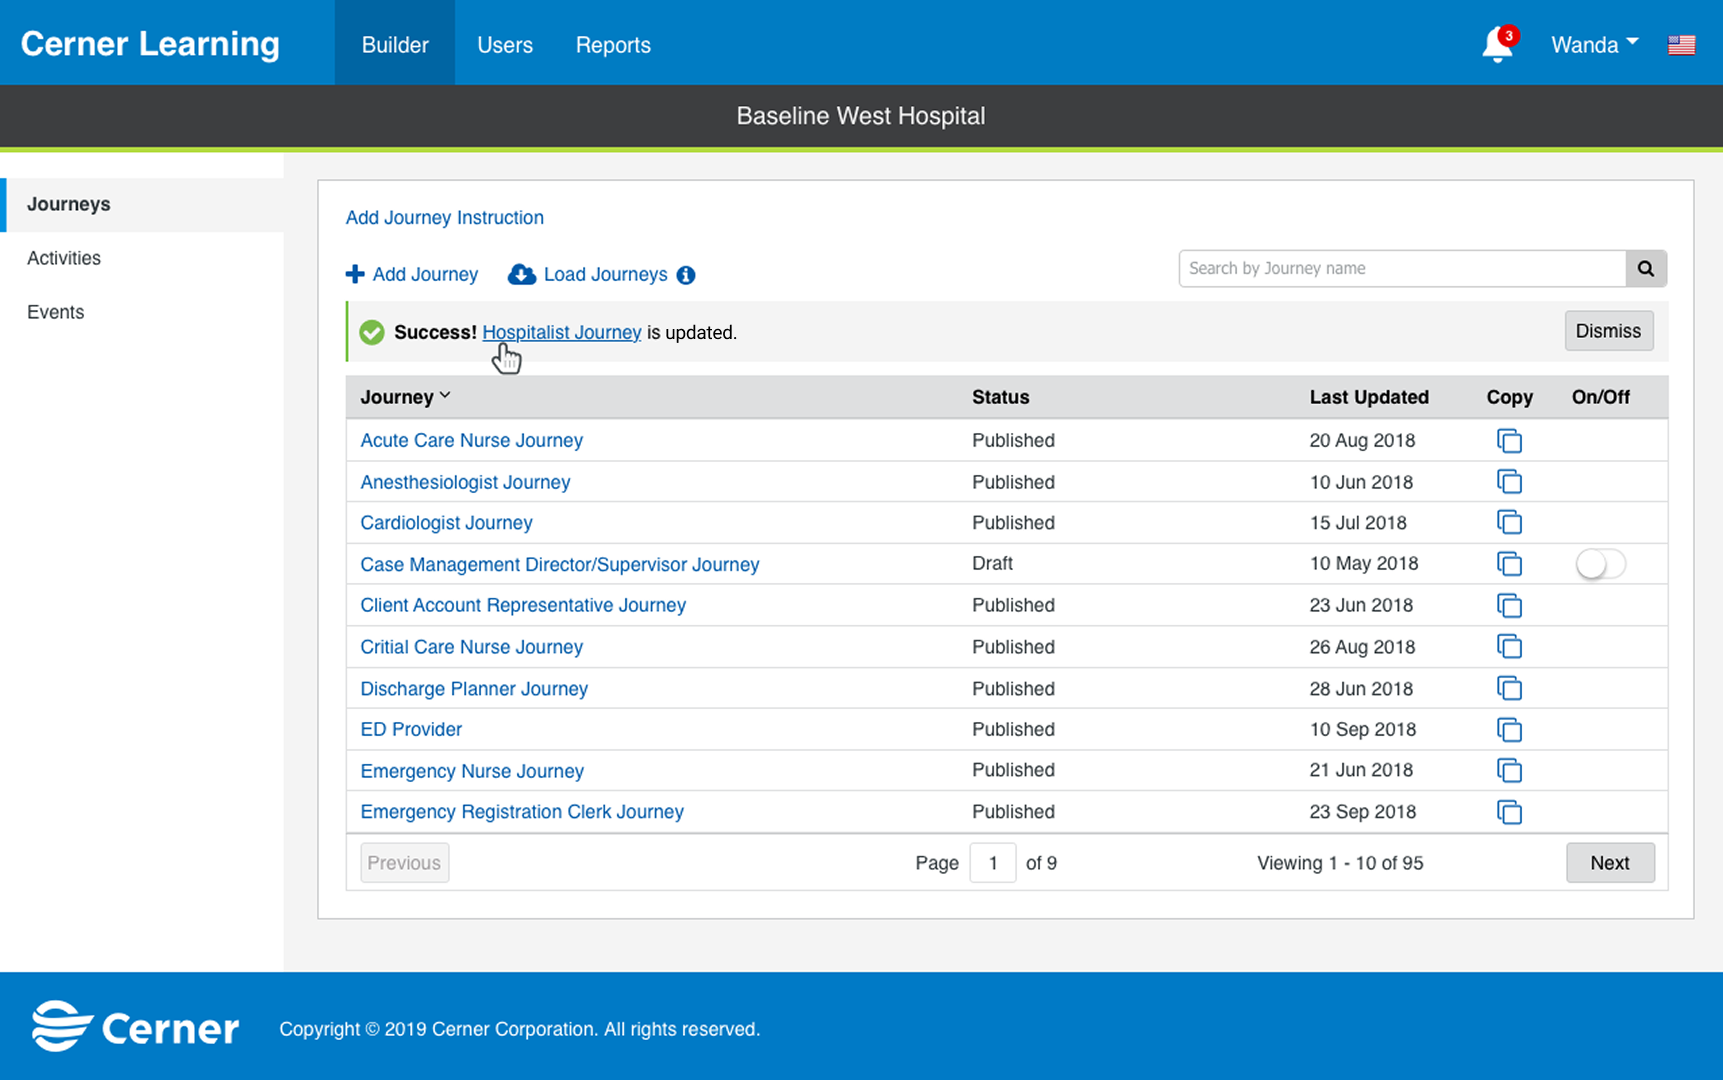Open Client Account Representative Journey
Viewport: 1723px width, 1080px height.
(523, 605)
